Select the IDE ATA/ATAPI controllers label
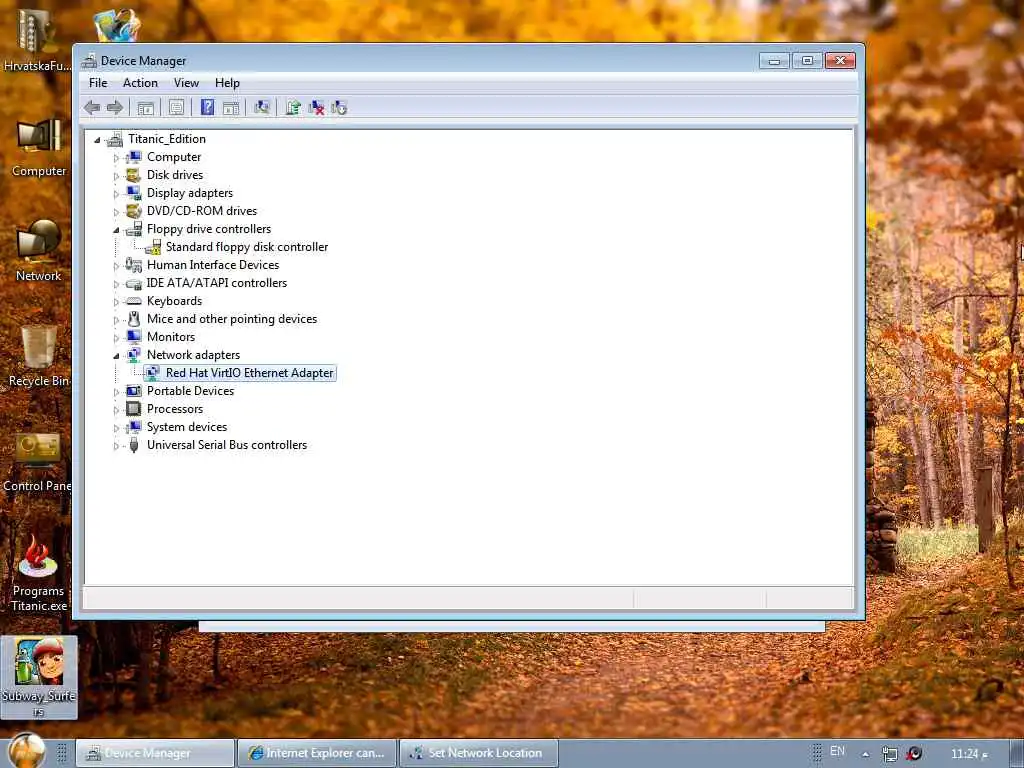 click(217, 283)
